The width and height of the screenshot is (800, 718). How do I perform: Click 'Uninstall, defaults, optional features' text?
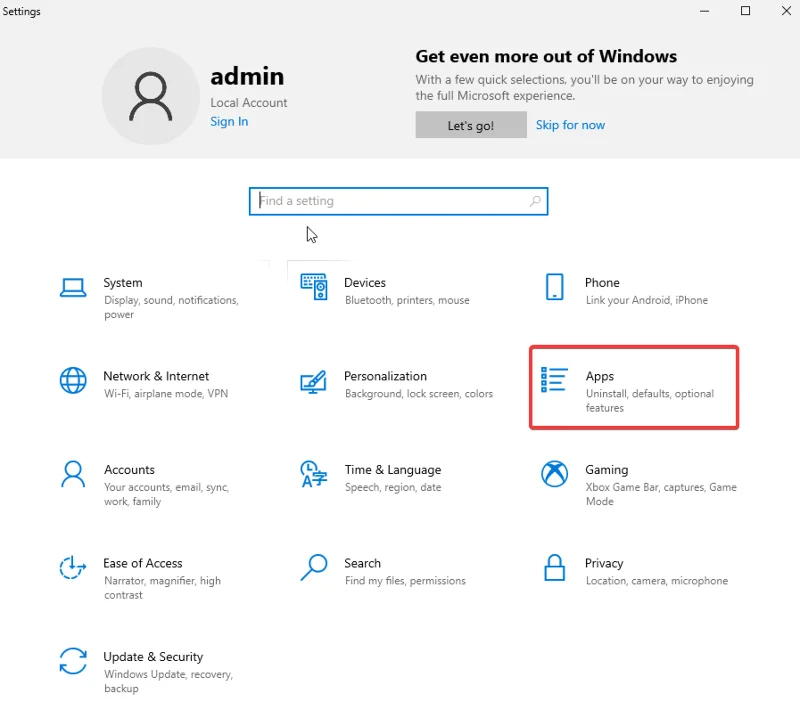pyautogui.click(x=649, y=401)
